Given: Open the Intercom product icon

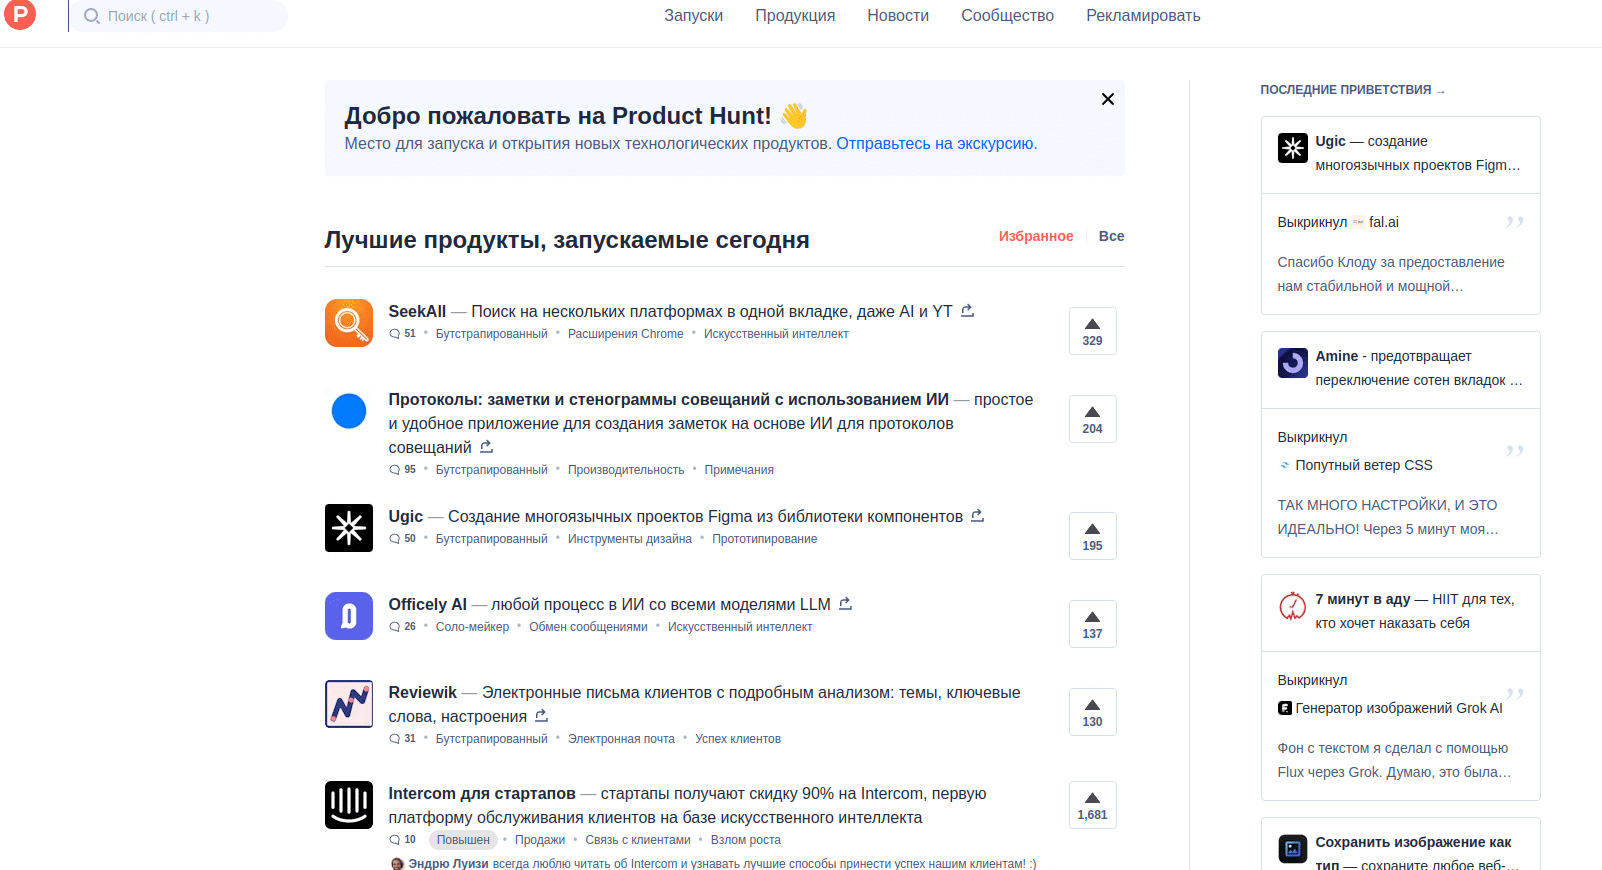Looking at the screenshot, I should tap(349, 805).
